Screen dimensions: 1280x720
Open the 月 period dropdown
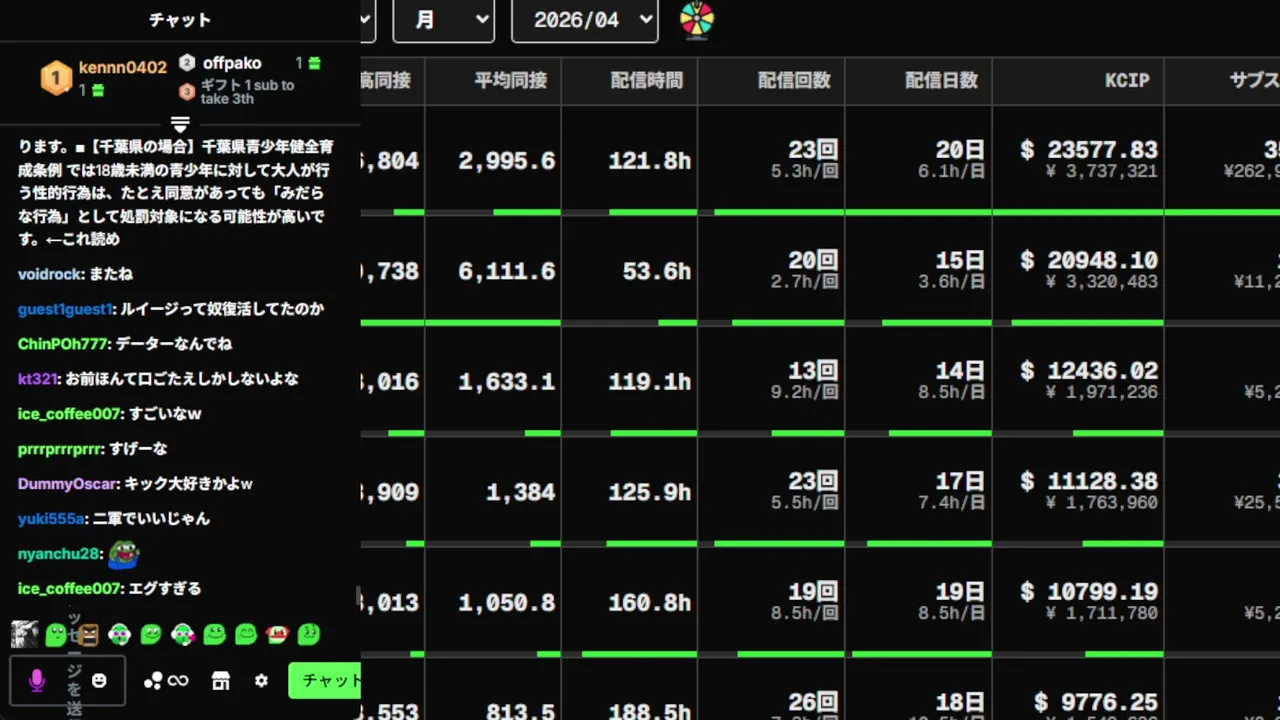pyautogui.click(x=444, y=20)
